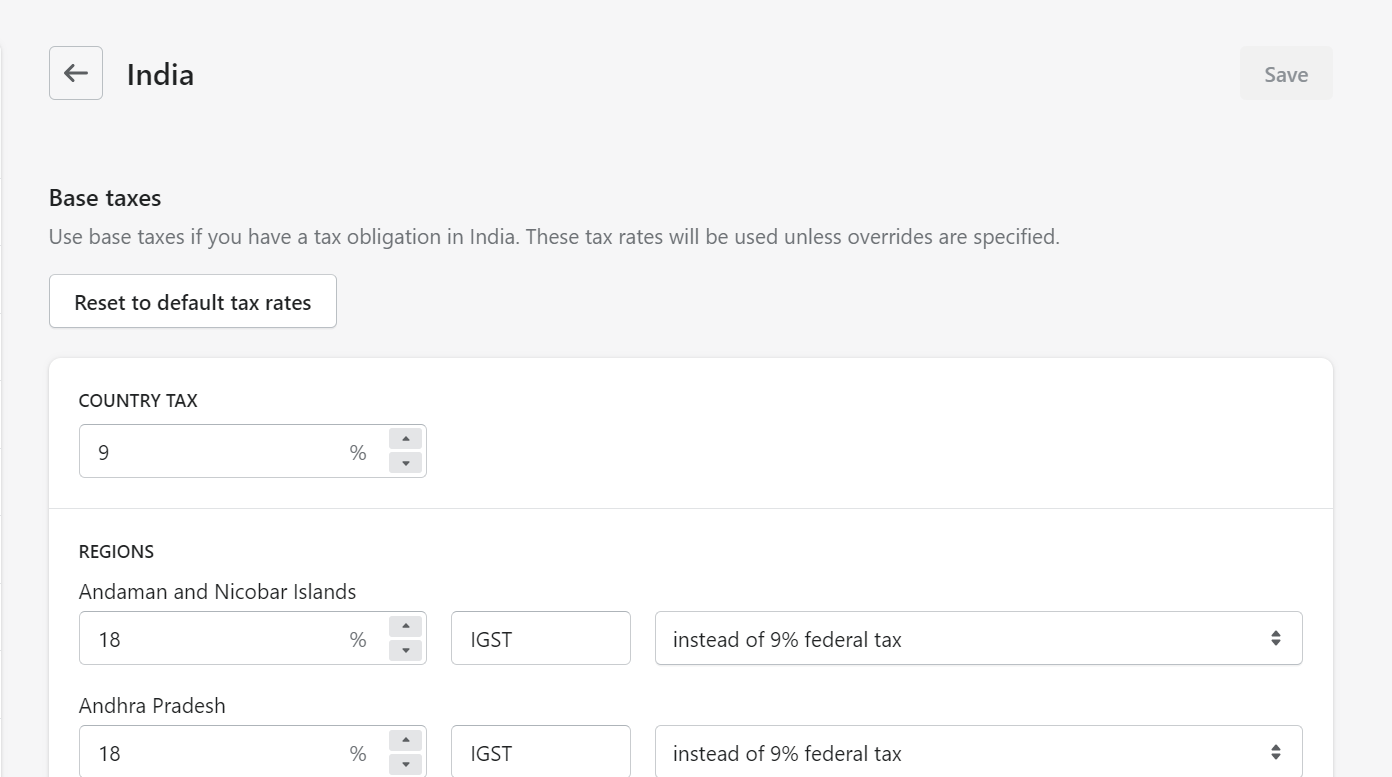
Task: Open Andaman and Nicobar Islands tax type dropdown
Action: 960,638
